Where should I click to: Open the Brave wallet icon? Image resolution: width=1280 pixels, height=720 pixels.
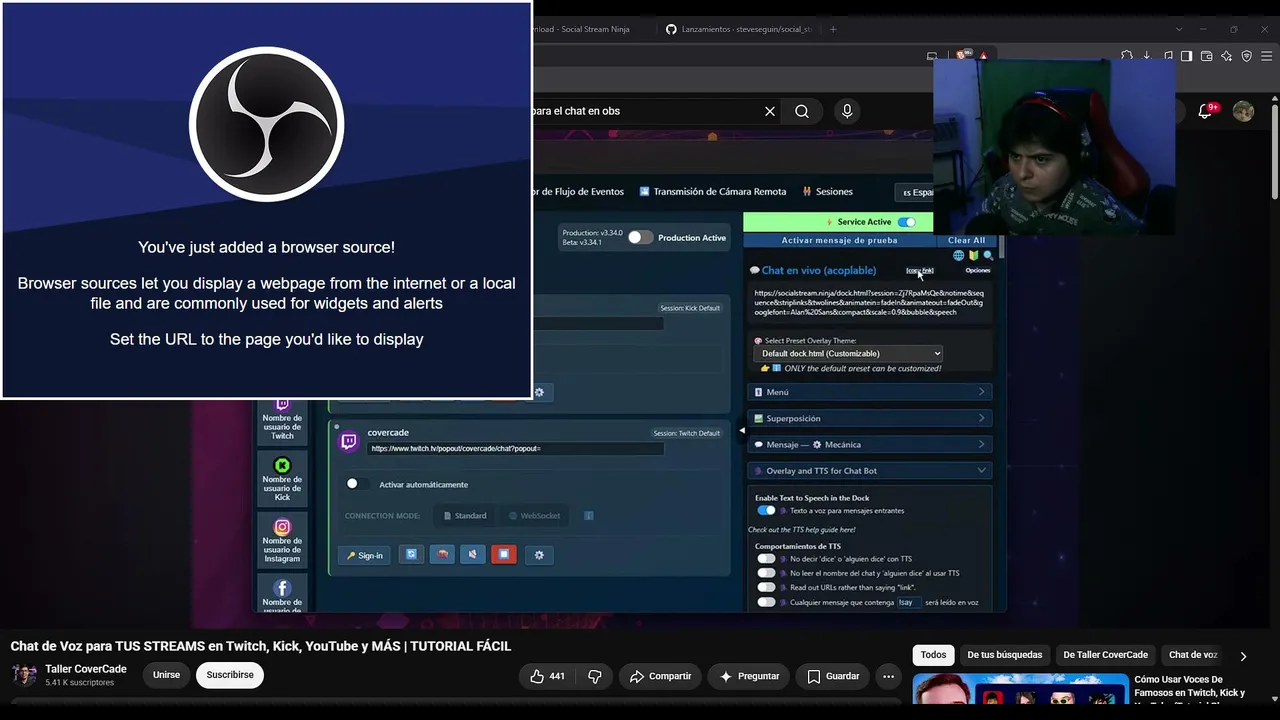(x=1206, y=56)
